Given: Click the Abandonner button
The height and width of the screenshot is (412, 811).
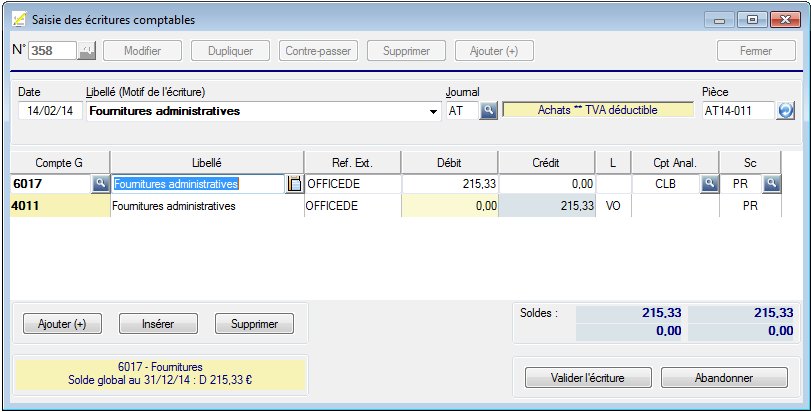Looking at the screenshot, I should (724, 377).
